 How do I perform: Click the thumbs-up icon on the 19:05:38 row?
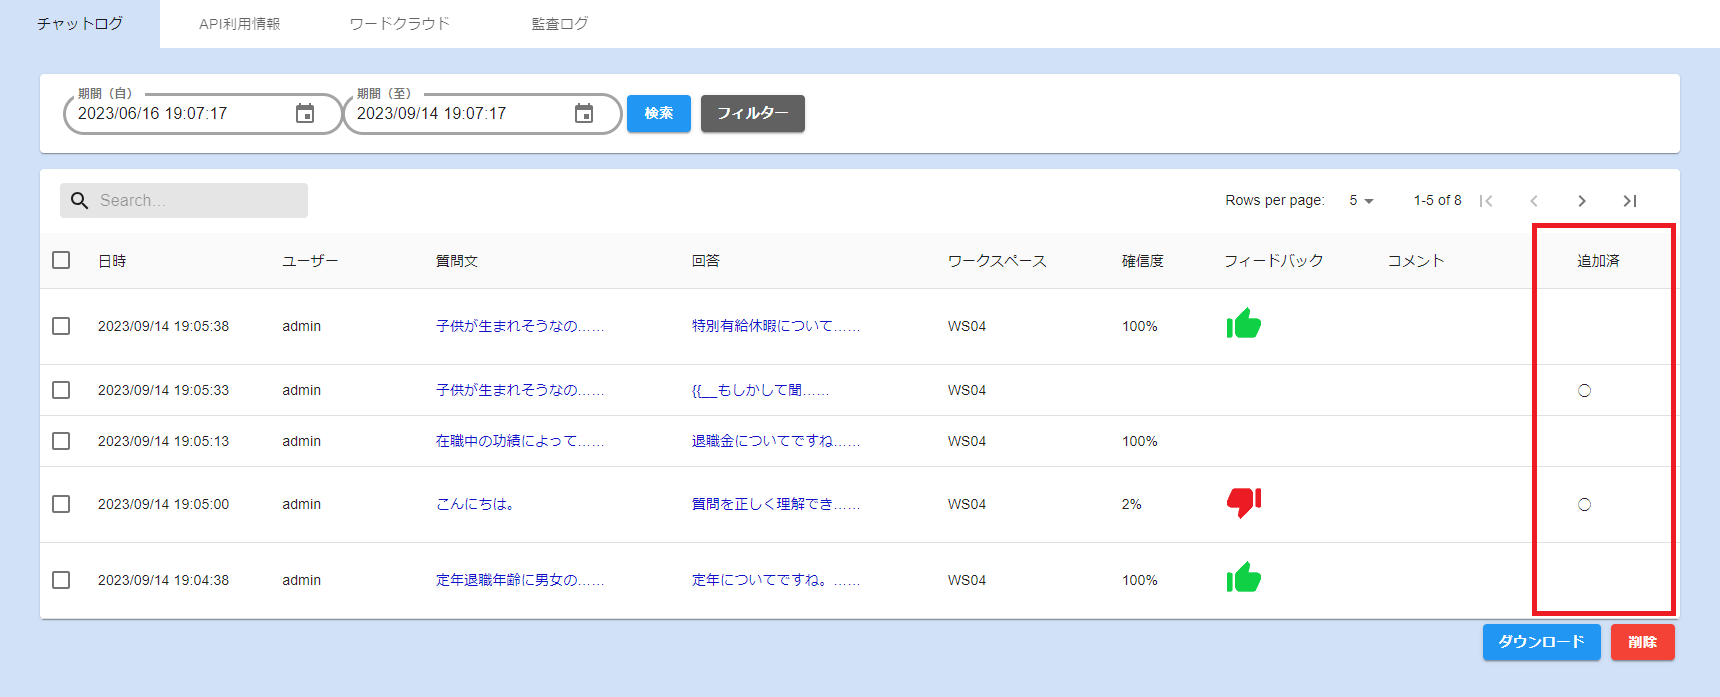pos(1243,324)
